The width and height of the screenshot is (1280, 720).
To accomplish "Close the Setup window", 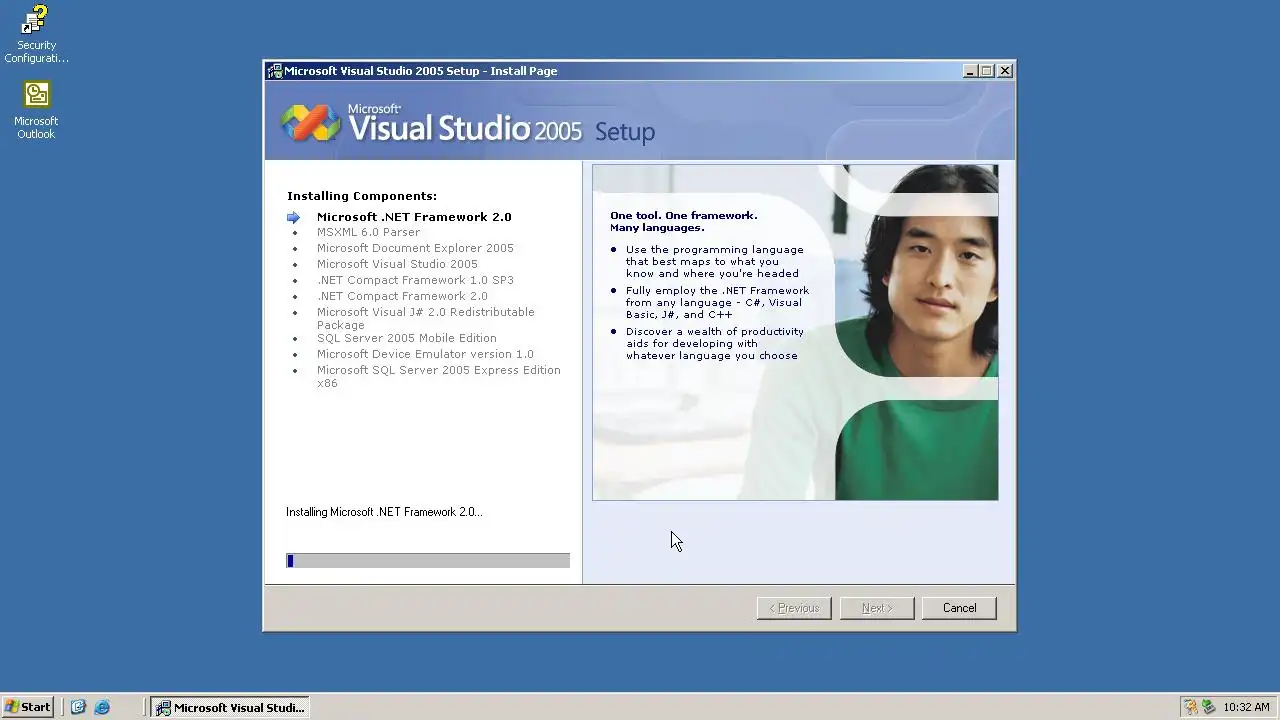I will point(1005,71).
